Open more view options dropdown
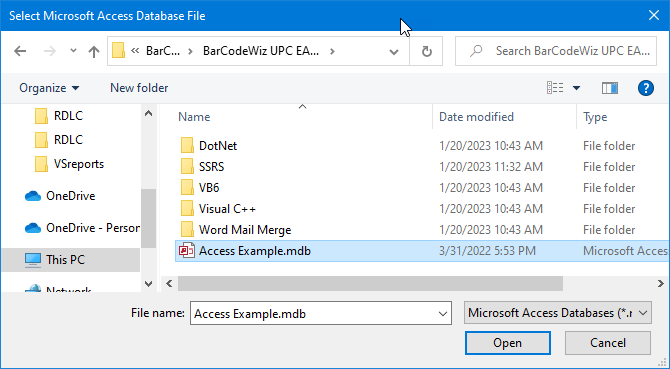The width and height of the screenshot is (670, 369). pos(576,88)
